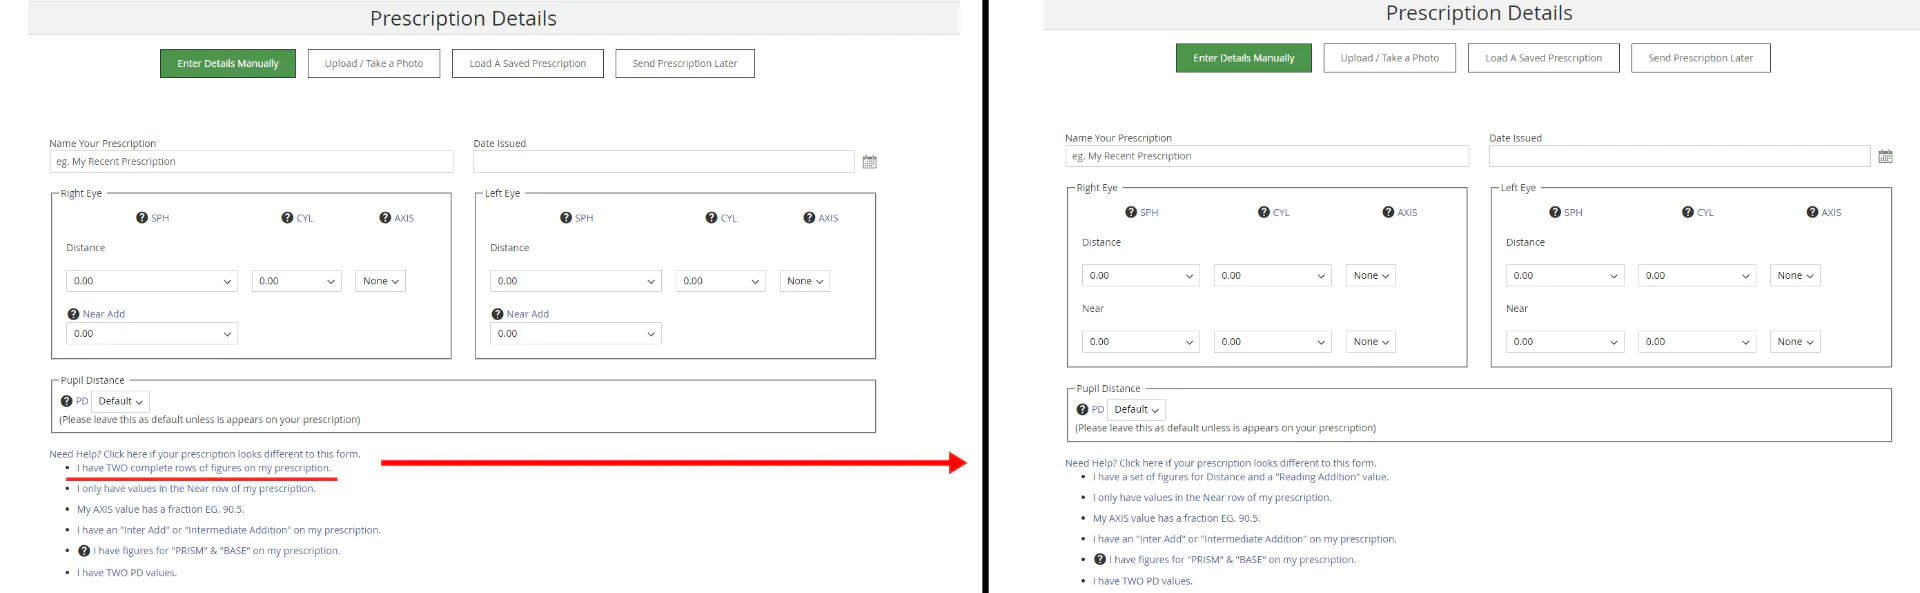
Task: Click Right Eye Near Add help icon
Action: (73, 314)
